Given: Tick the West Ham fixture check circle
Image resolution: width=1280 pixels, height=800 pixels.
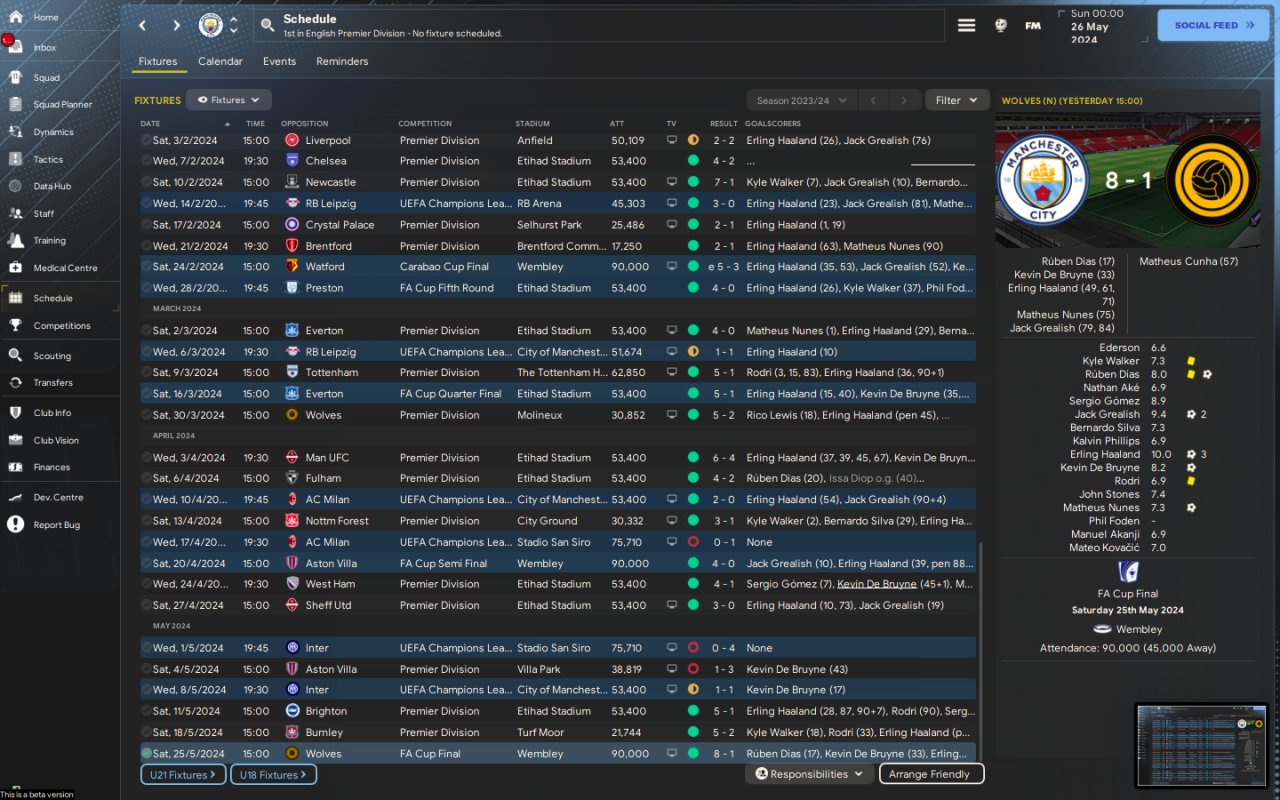Looking at the screenshot, I should [x=146, y=584].
